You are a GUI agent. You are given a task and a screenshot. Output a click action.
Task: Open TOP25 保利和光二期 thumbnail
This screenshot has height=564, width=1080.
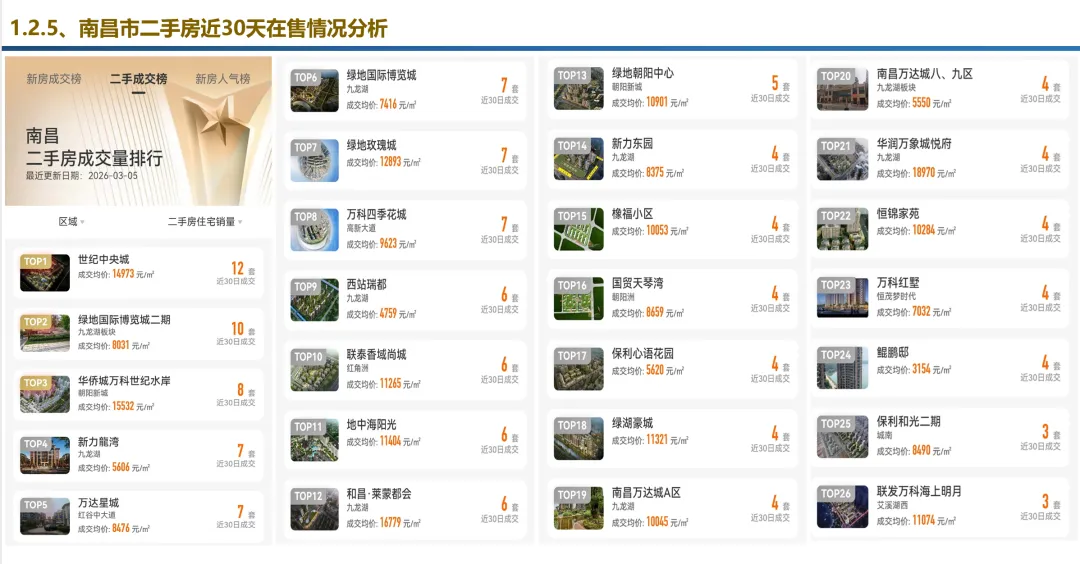click(842, 437)
